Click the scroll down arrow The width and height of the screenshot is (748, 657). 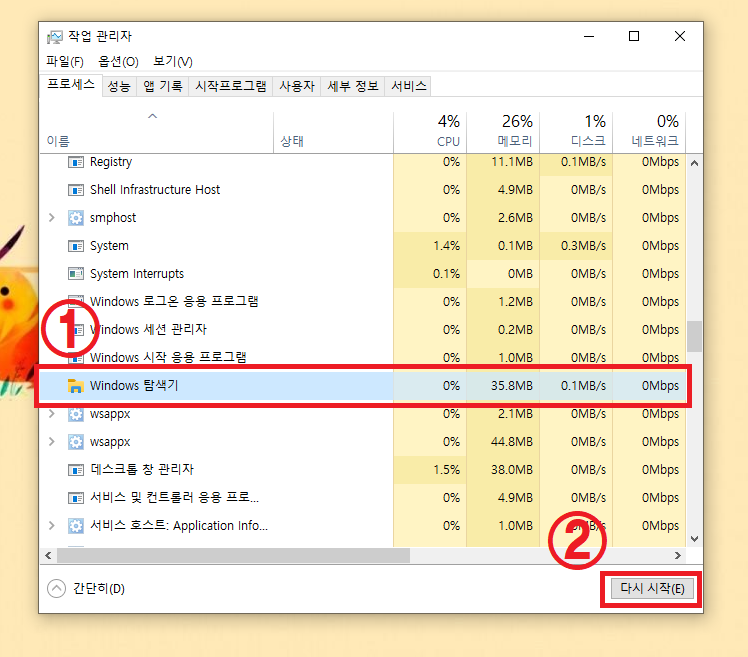(x=695, y=539)
